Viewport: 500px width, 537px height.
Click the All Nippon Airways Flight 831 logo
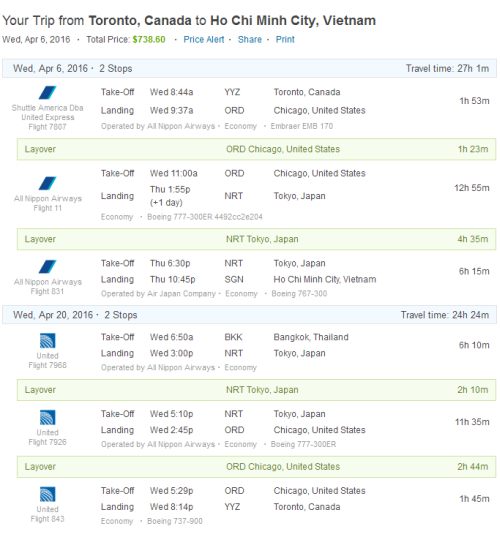tap(47, 267)
